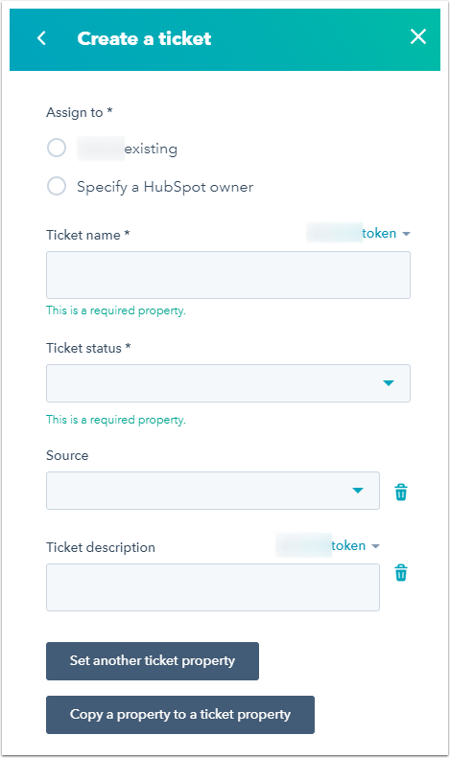
Task: Click the 'Specify a HubSpot owner' label text
Action: tap(165, 187)
